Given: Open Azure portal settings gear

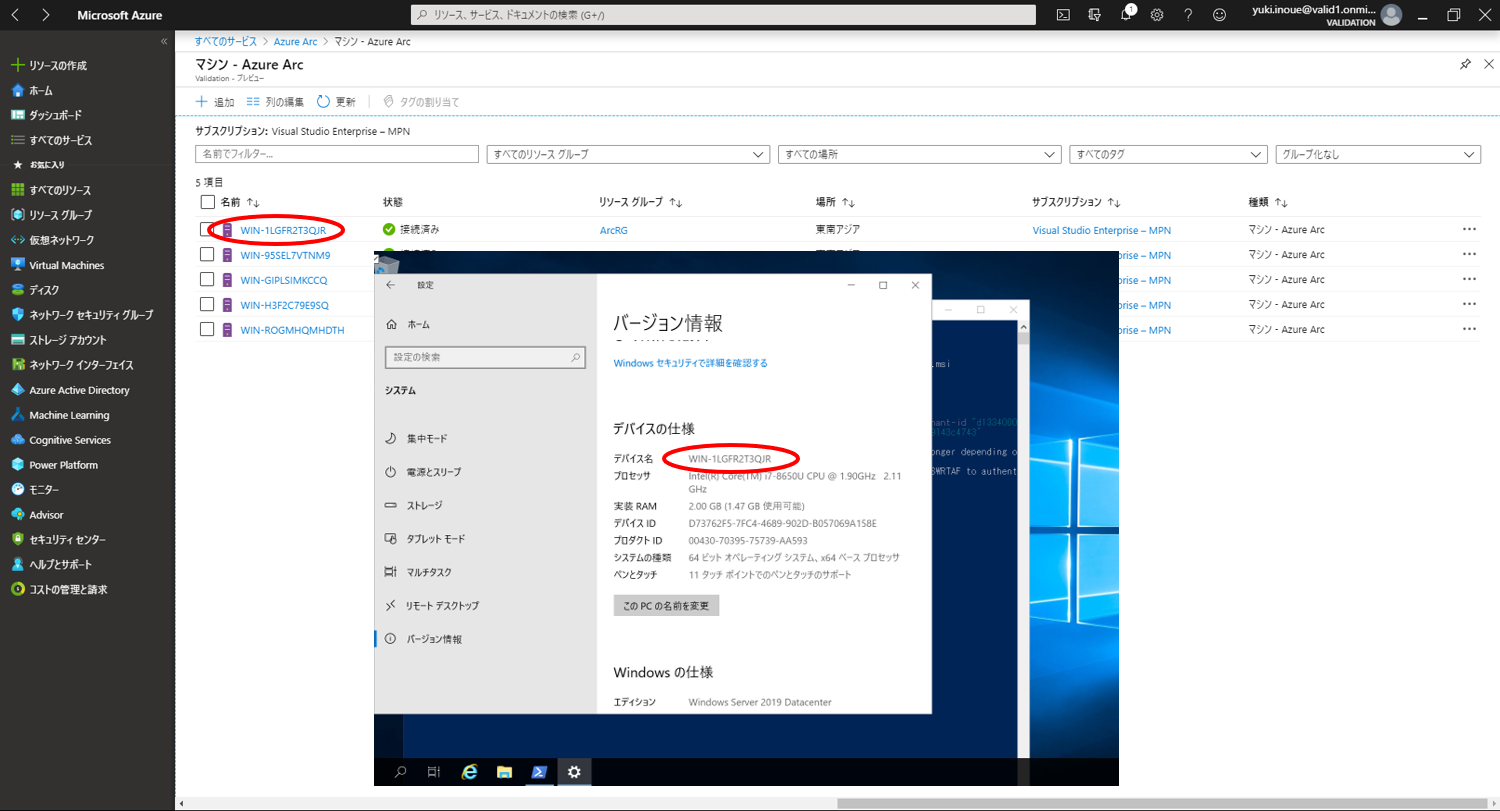Looking at the screenshot, I should (1157, 15).
